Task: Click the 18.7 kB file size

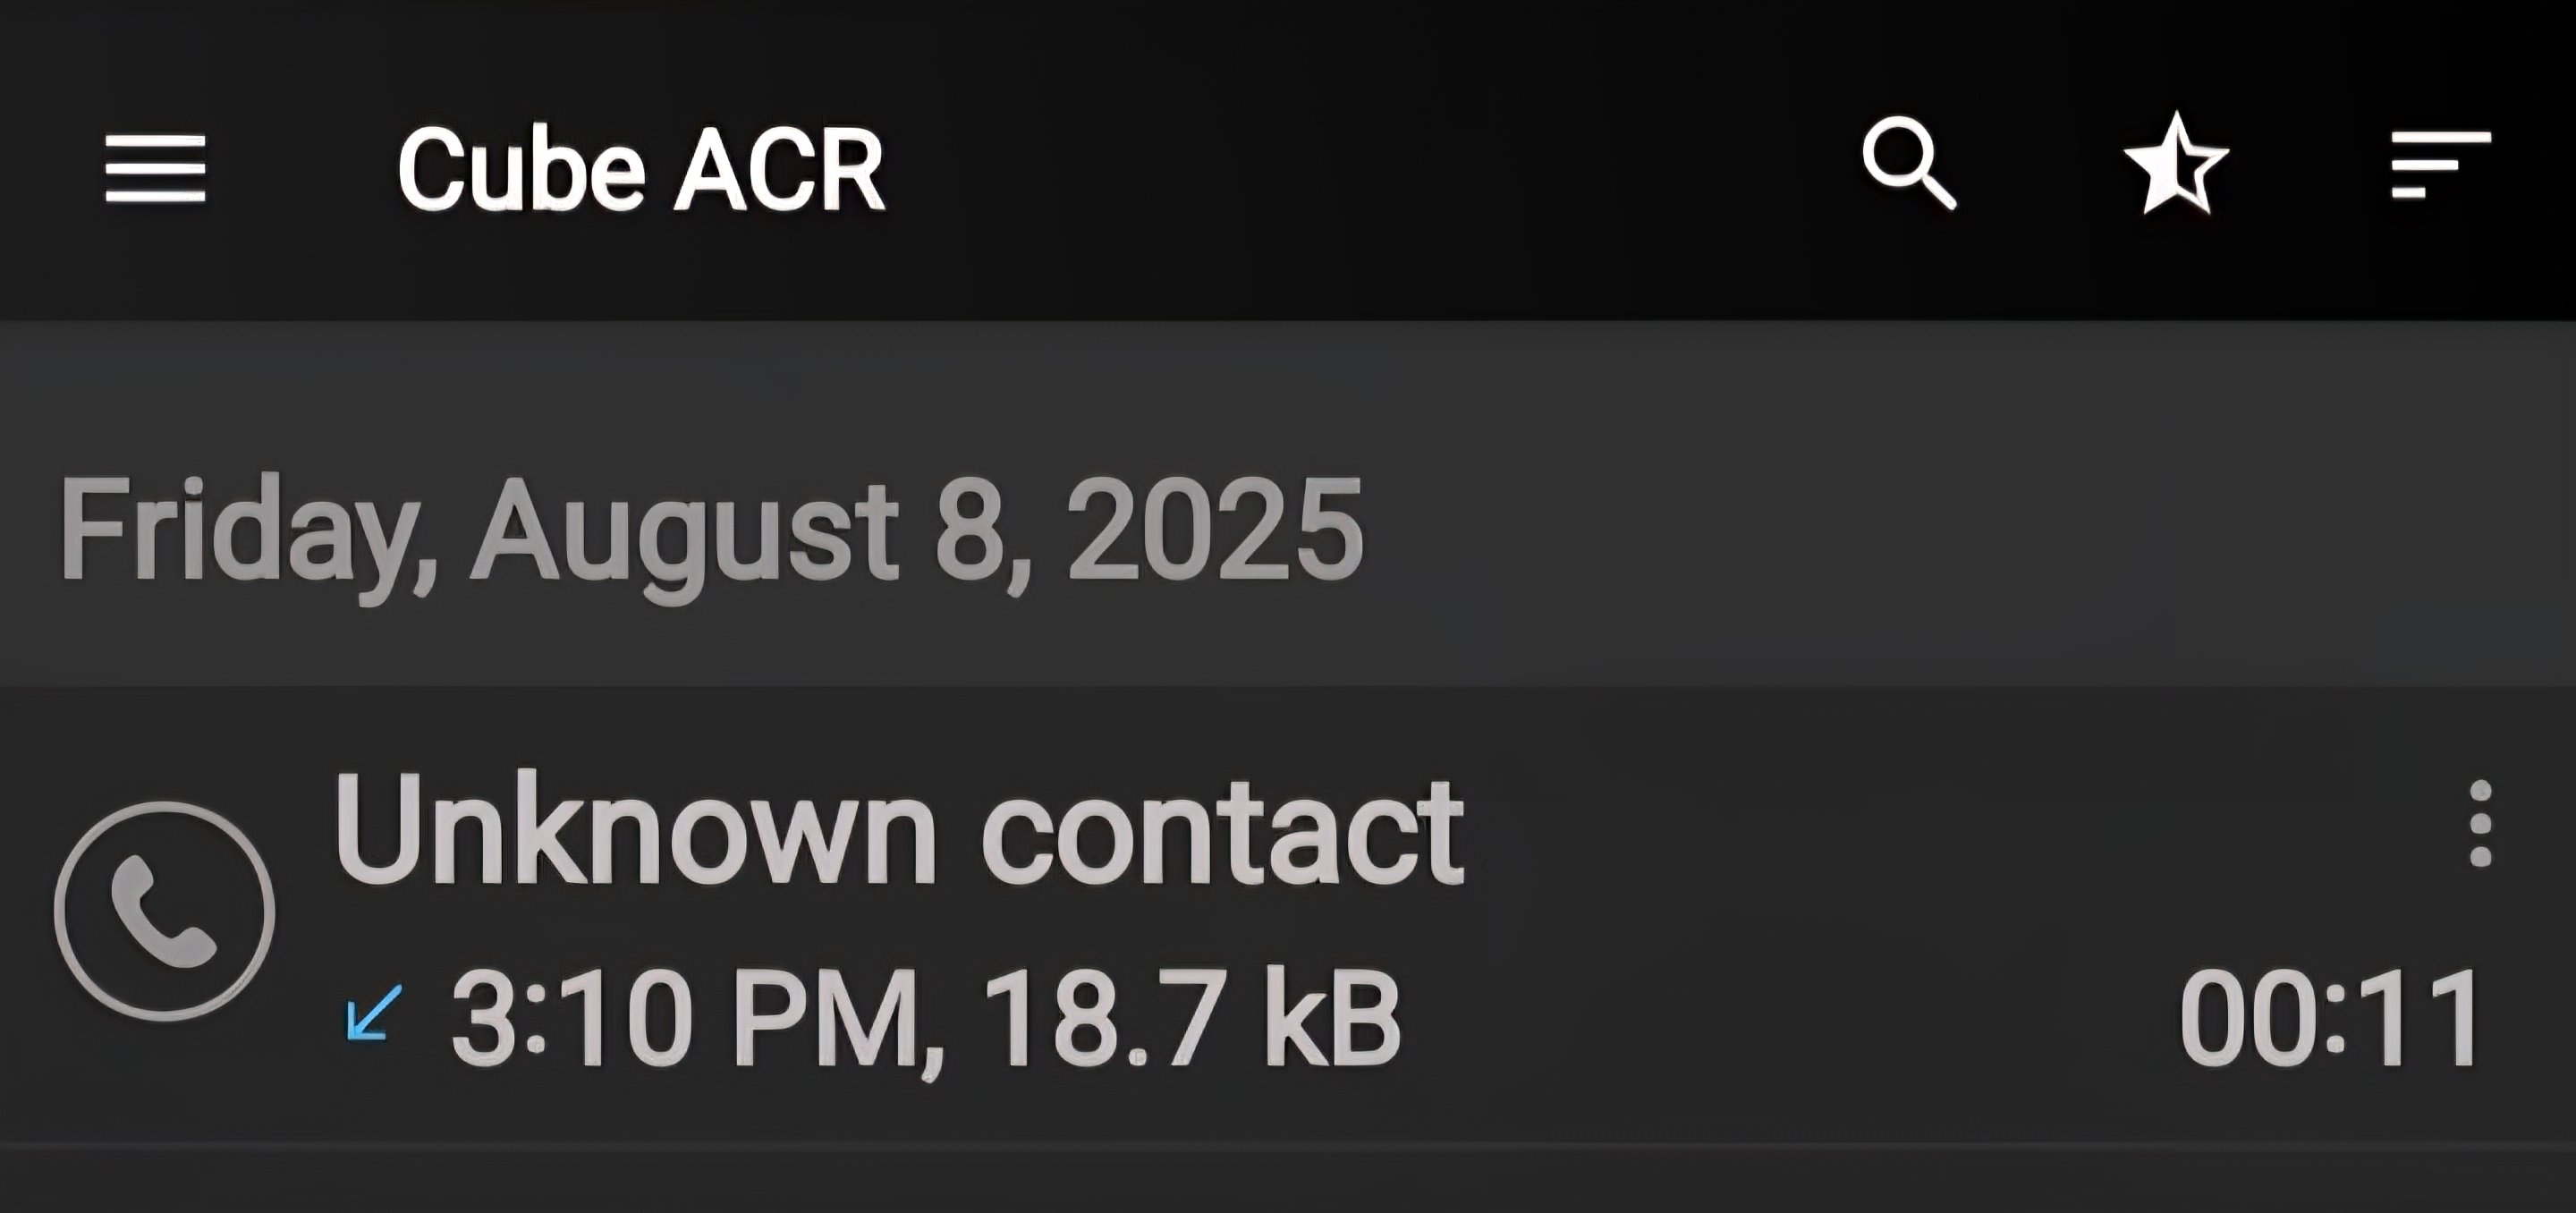Action: point(1191,1018)
